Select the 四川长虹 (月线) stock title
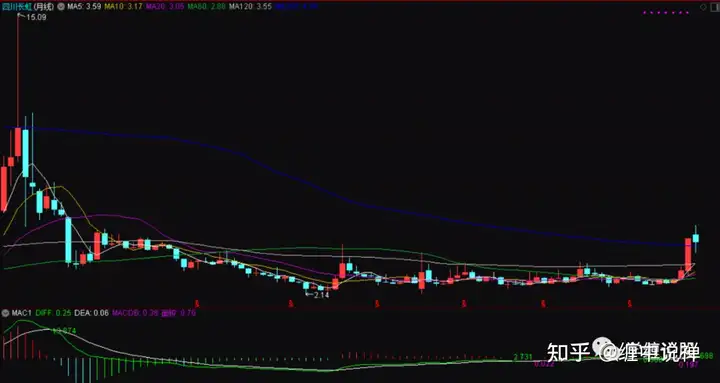Viewport: 720px width, 383px height. pyautogui.click(x=28, y=7)
